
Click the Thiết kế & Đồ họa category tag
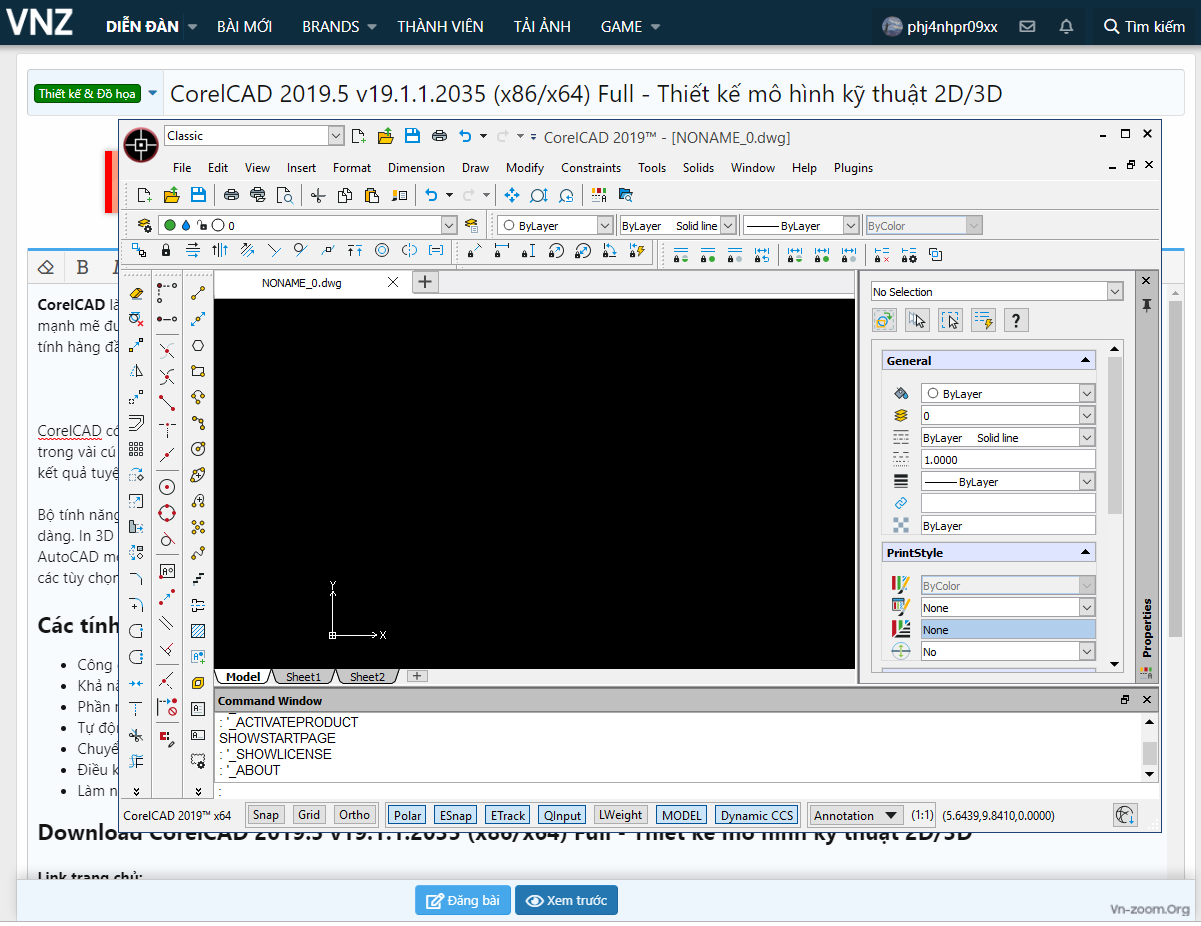point(87,94)
